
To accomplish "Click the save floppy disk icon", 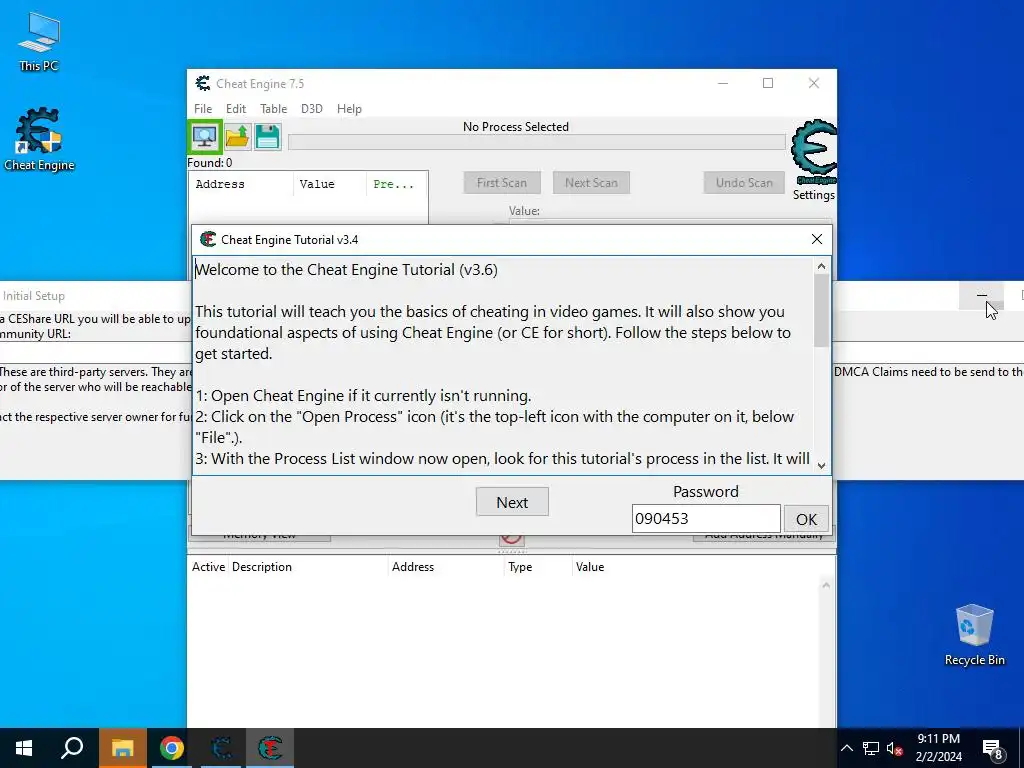I will tap(268, 137).
